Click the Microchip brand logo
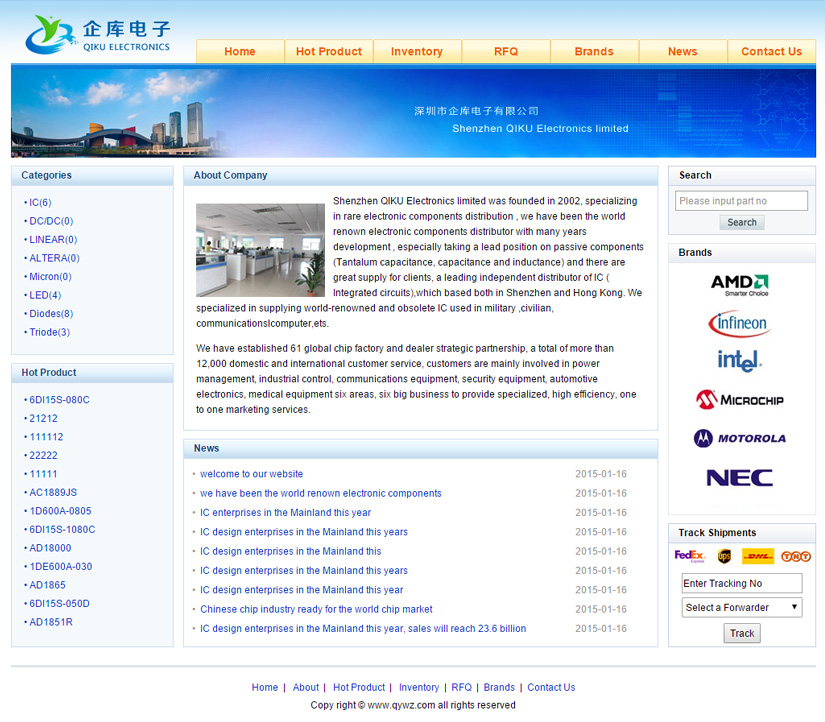 pos(739,399)
